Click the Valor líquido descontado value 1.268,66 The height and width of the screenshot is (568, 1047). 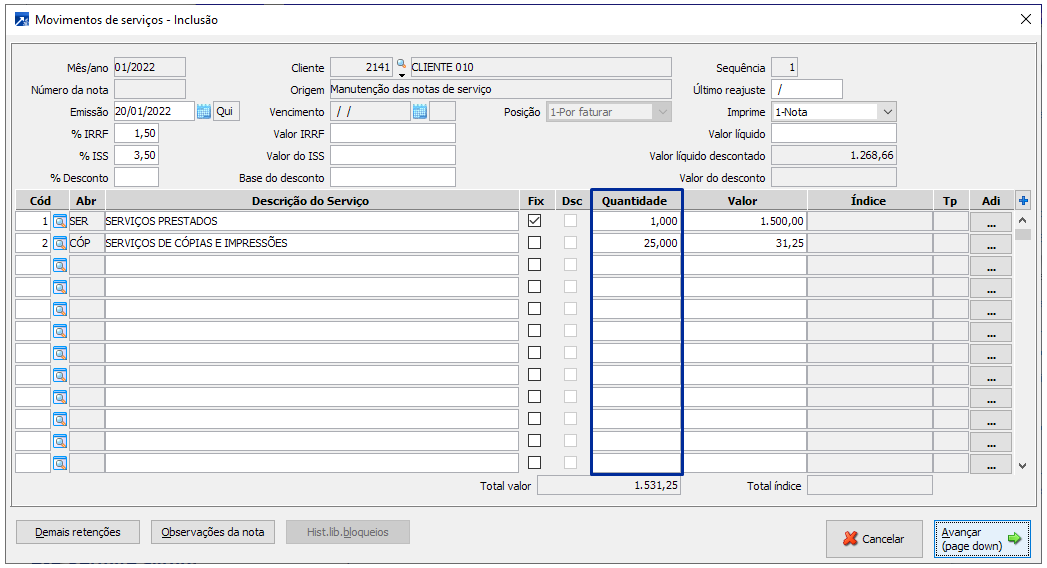pyautogui.click(x=833, y=156)
